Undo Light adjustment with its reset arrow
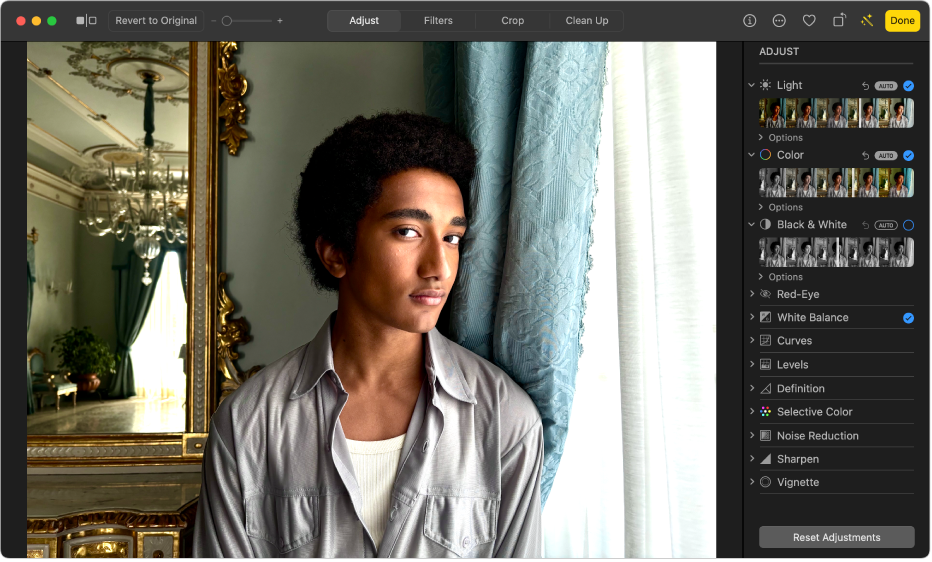 [866, 86]
